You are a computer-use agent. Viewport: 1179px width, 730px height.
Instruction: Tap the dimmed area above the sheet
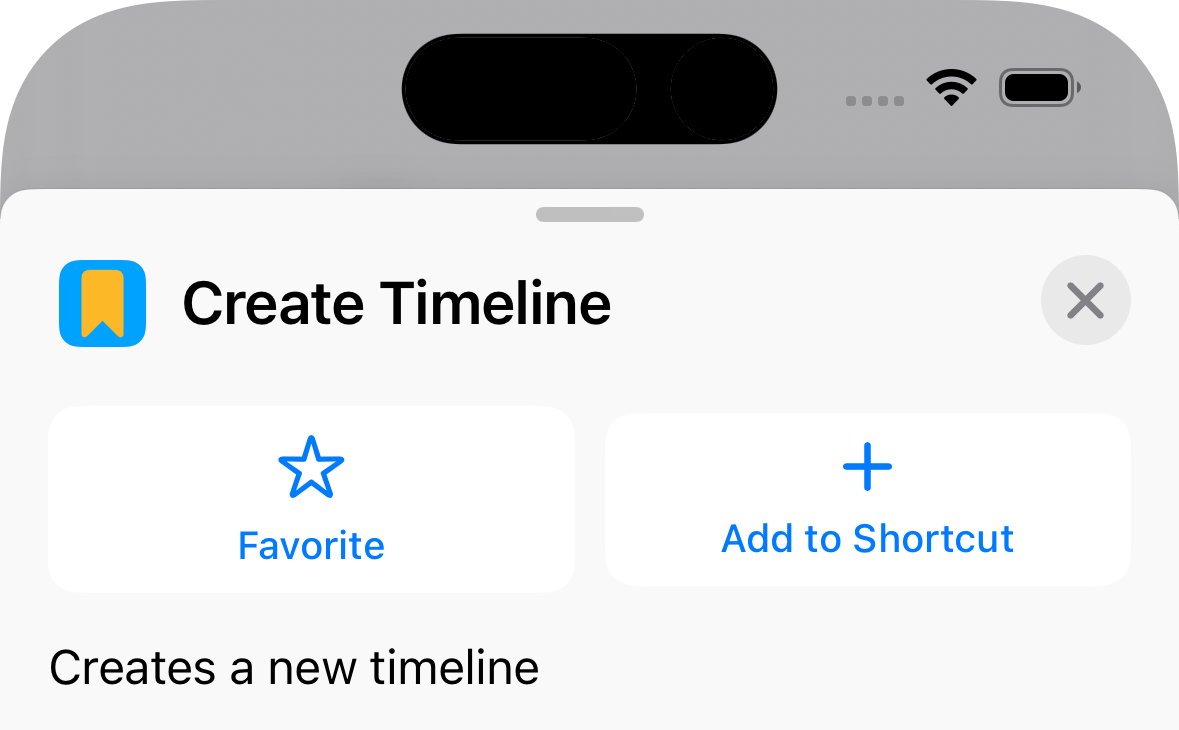click(200, 160)
